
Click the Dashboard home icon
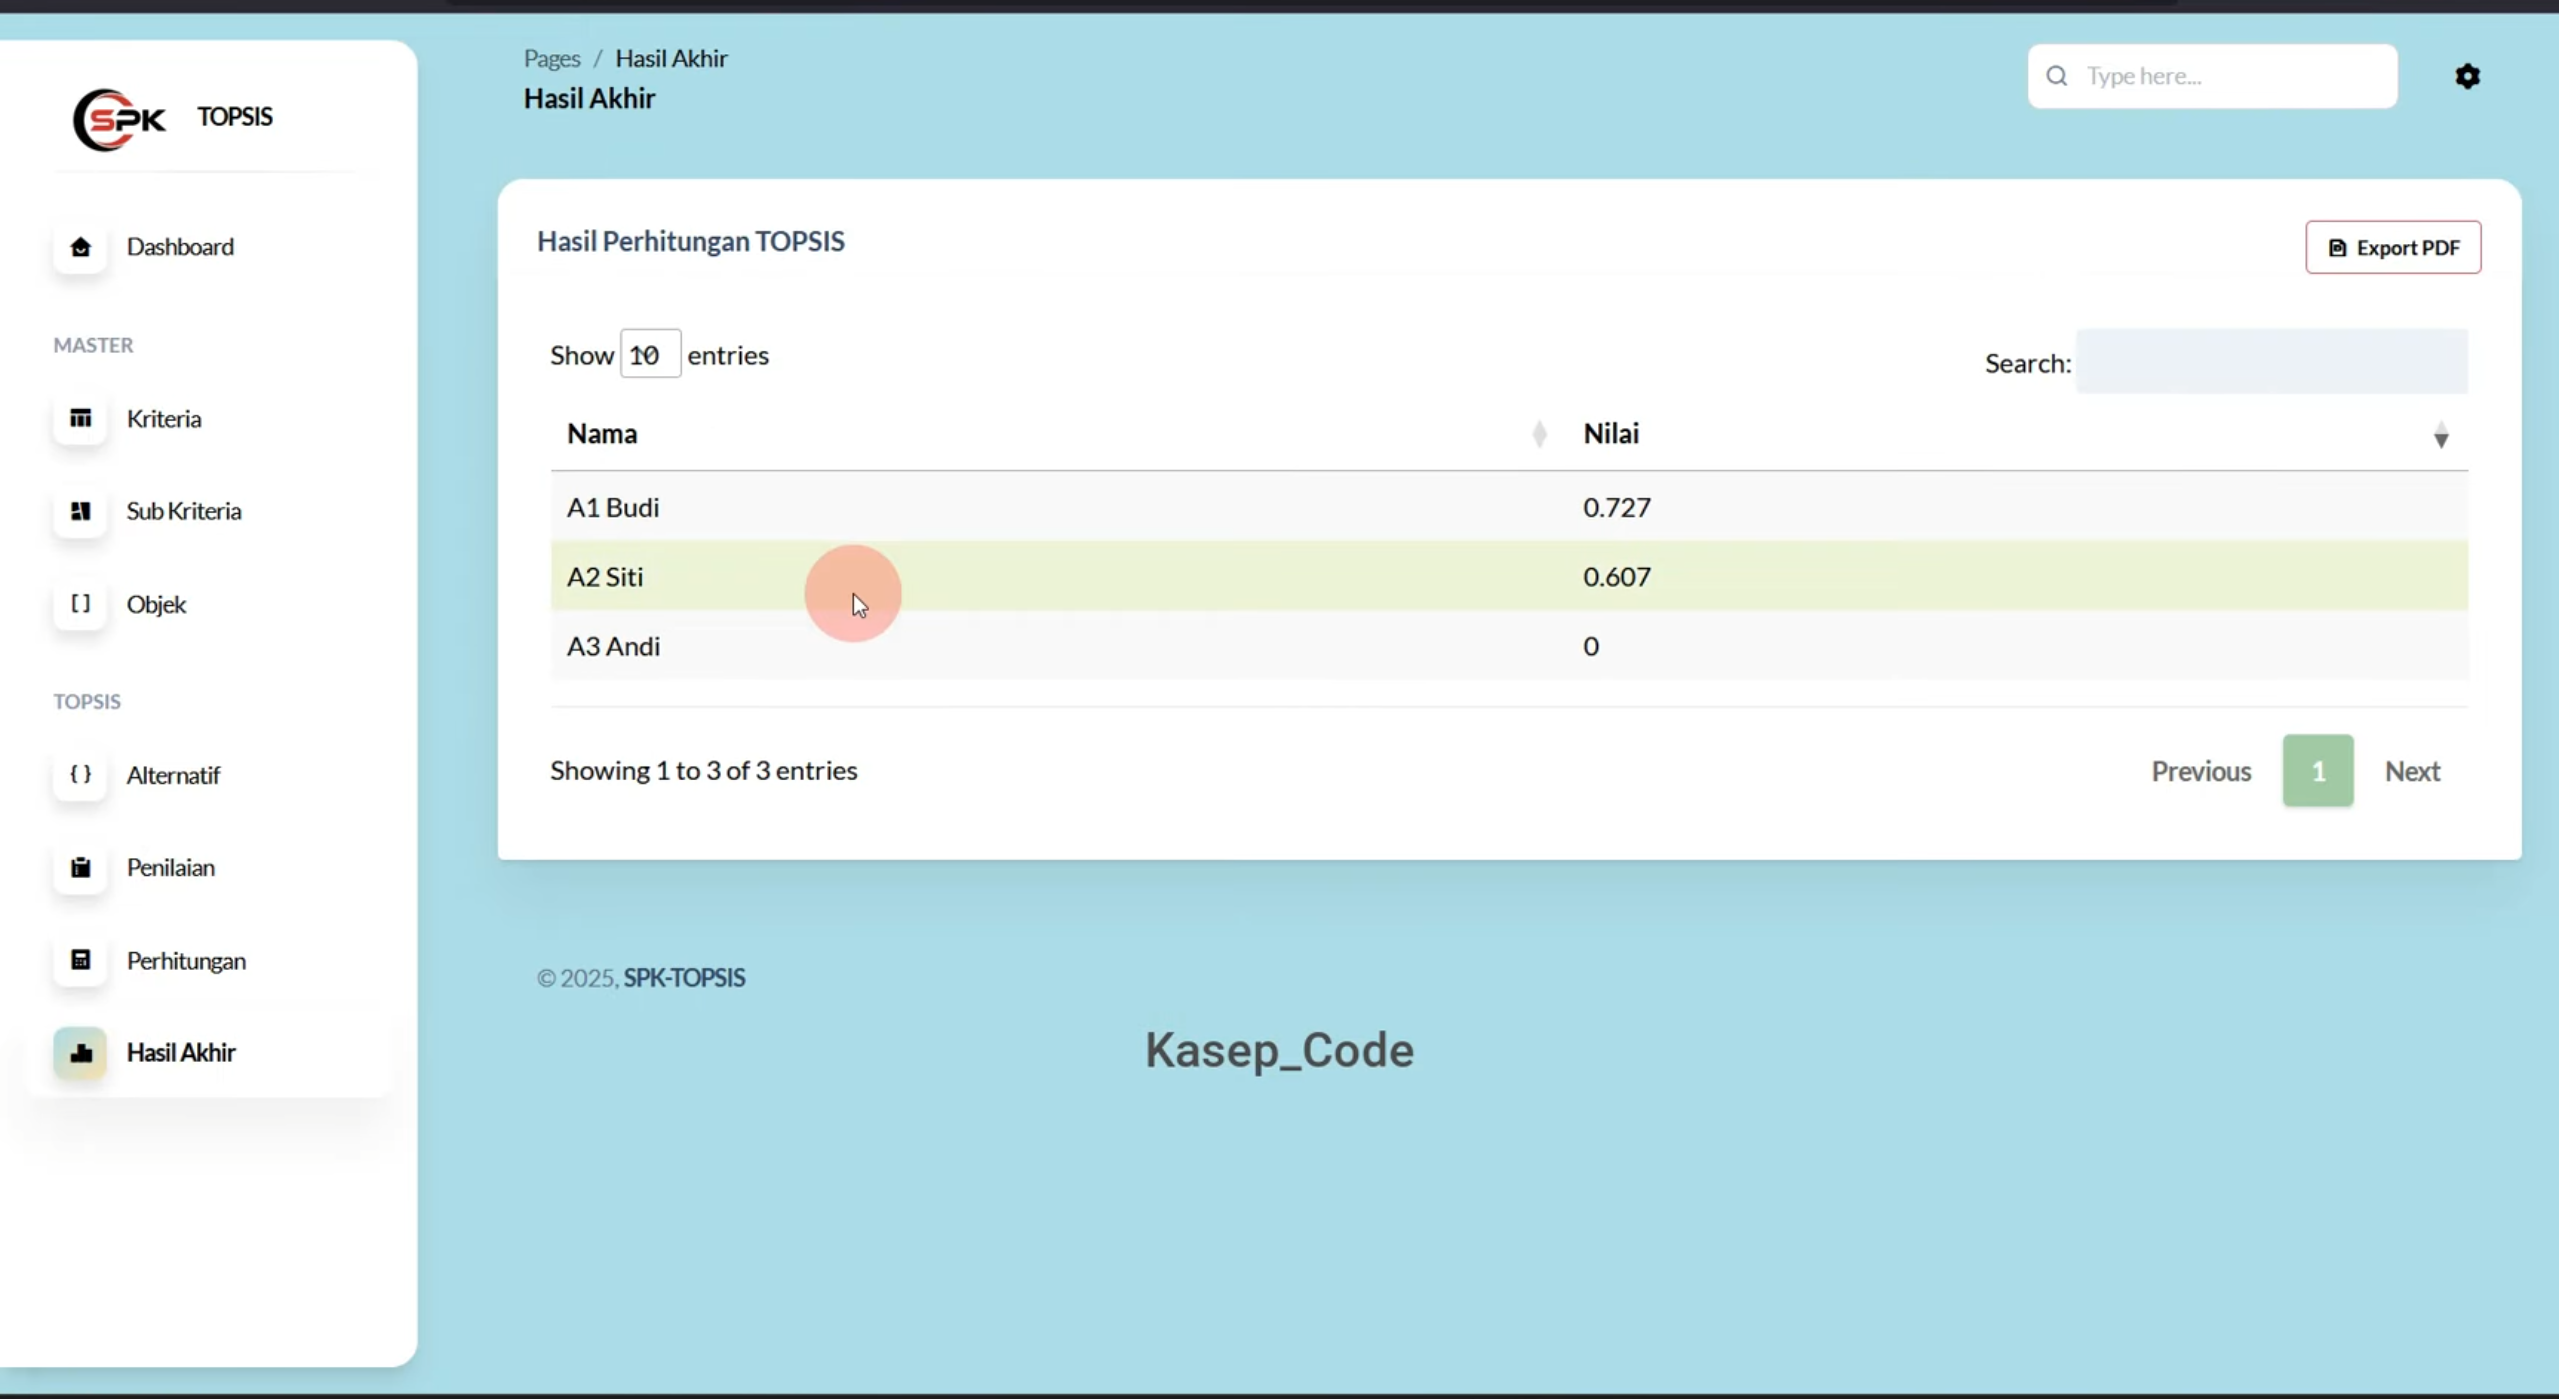click(x=80, y=247)
